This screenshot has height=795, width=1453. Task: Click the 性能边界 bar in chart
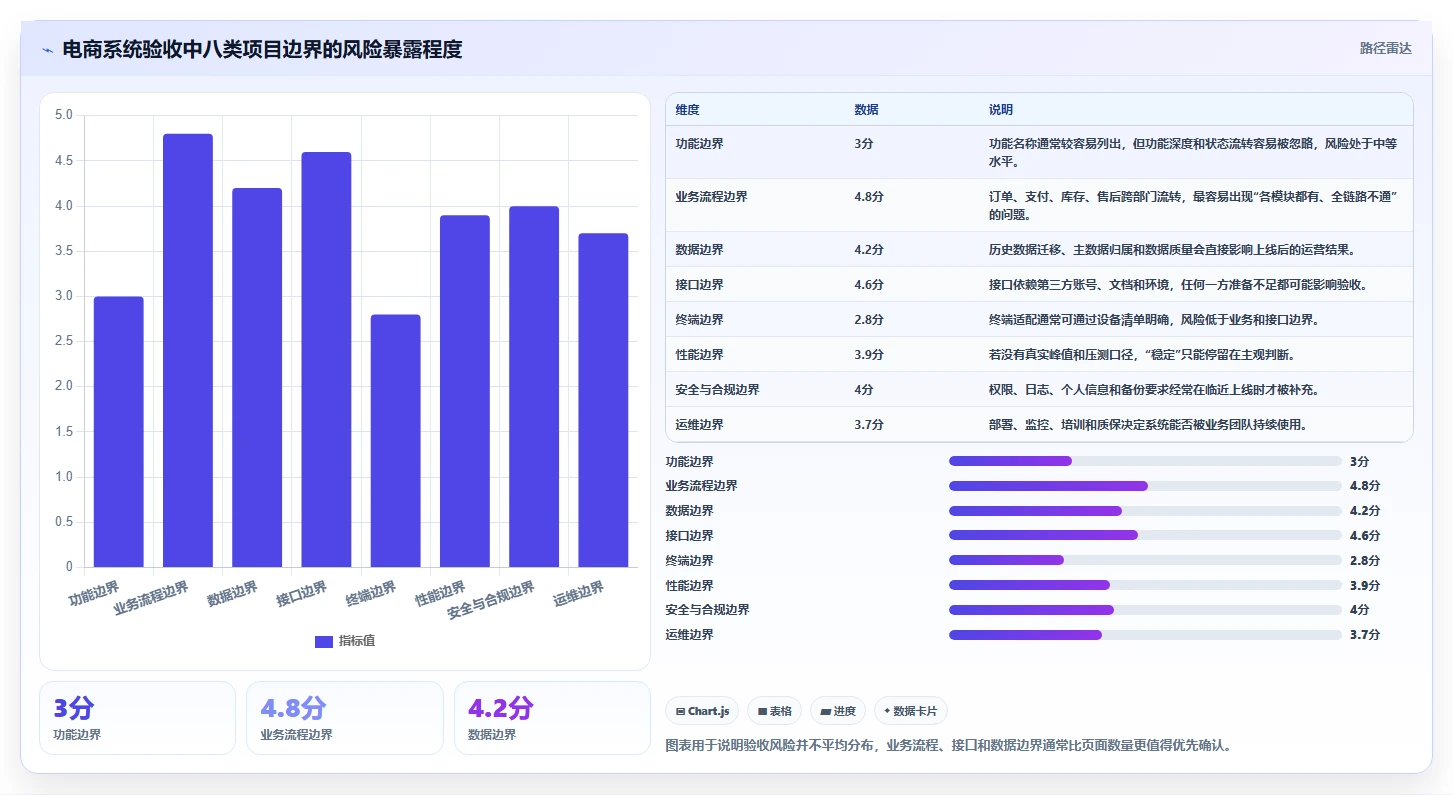tap(465, 391)
